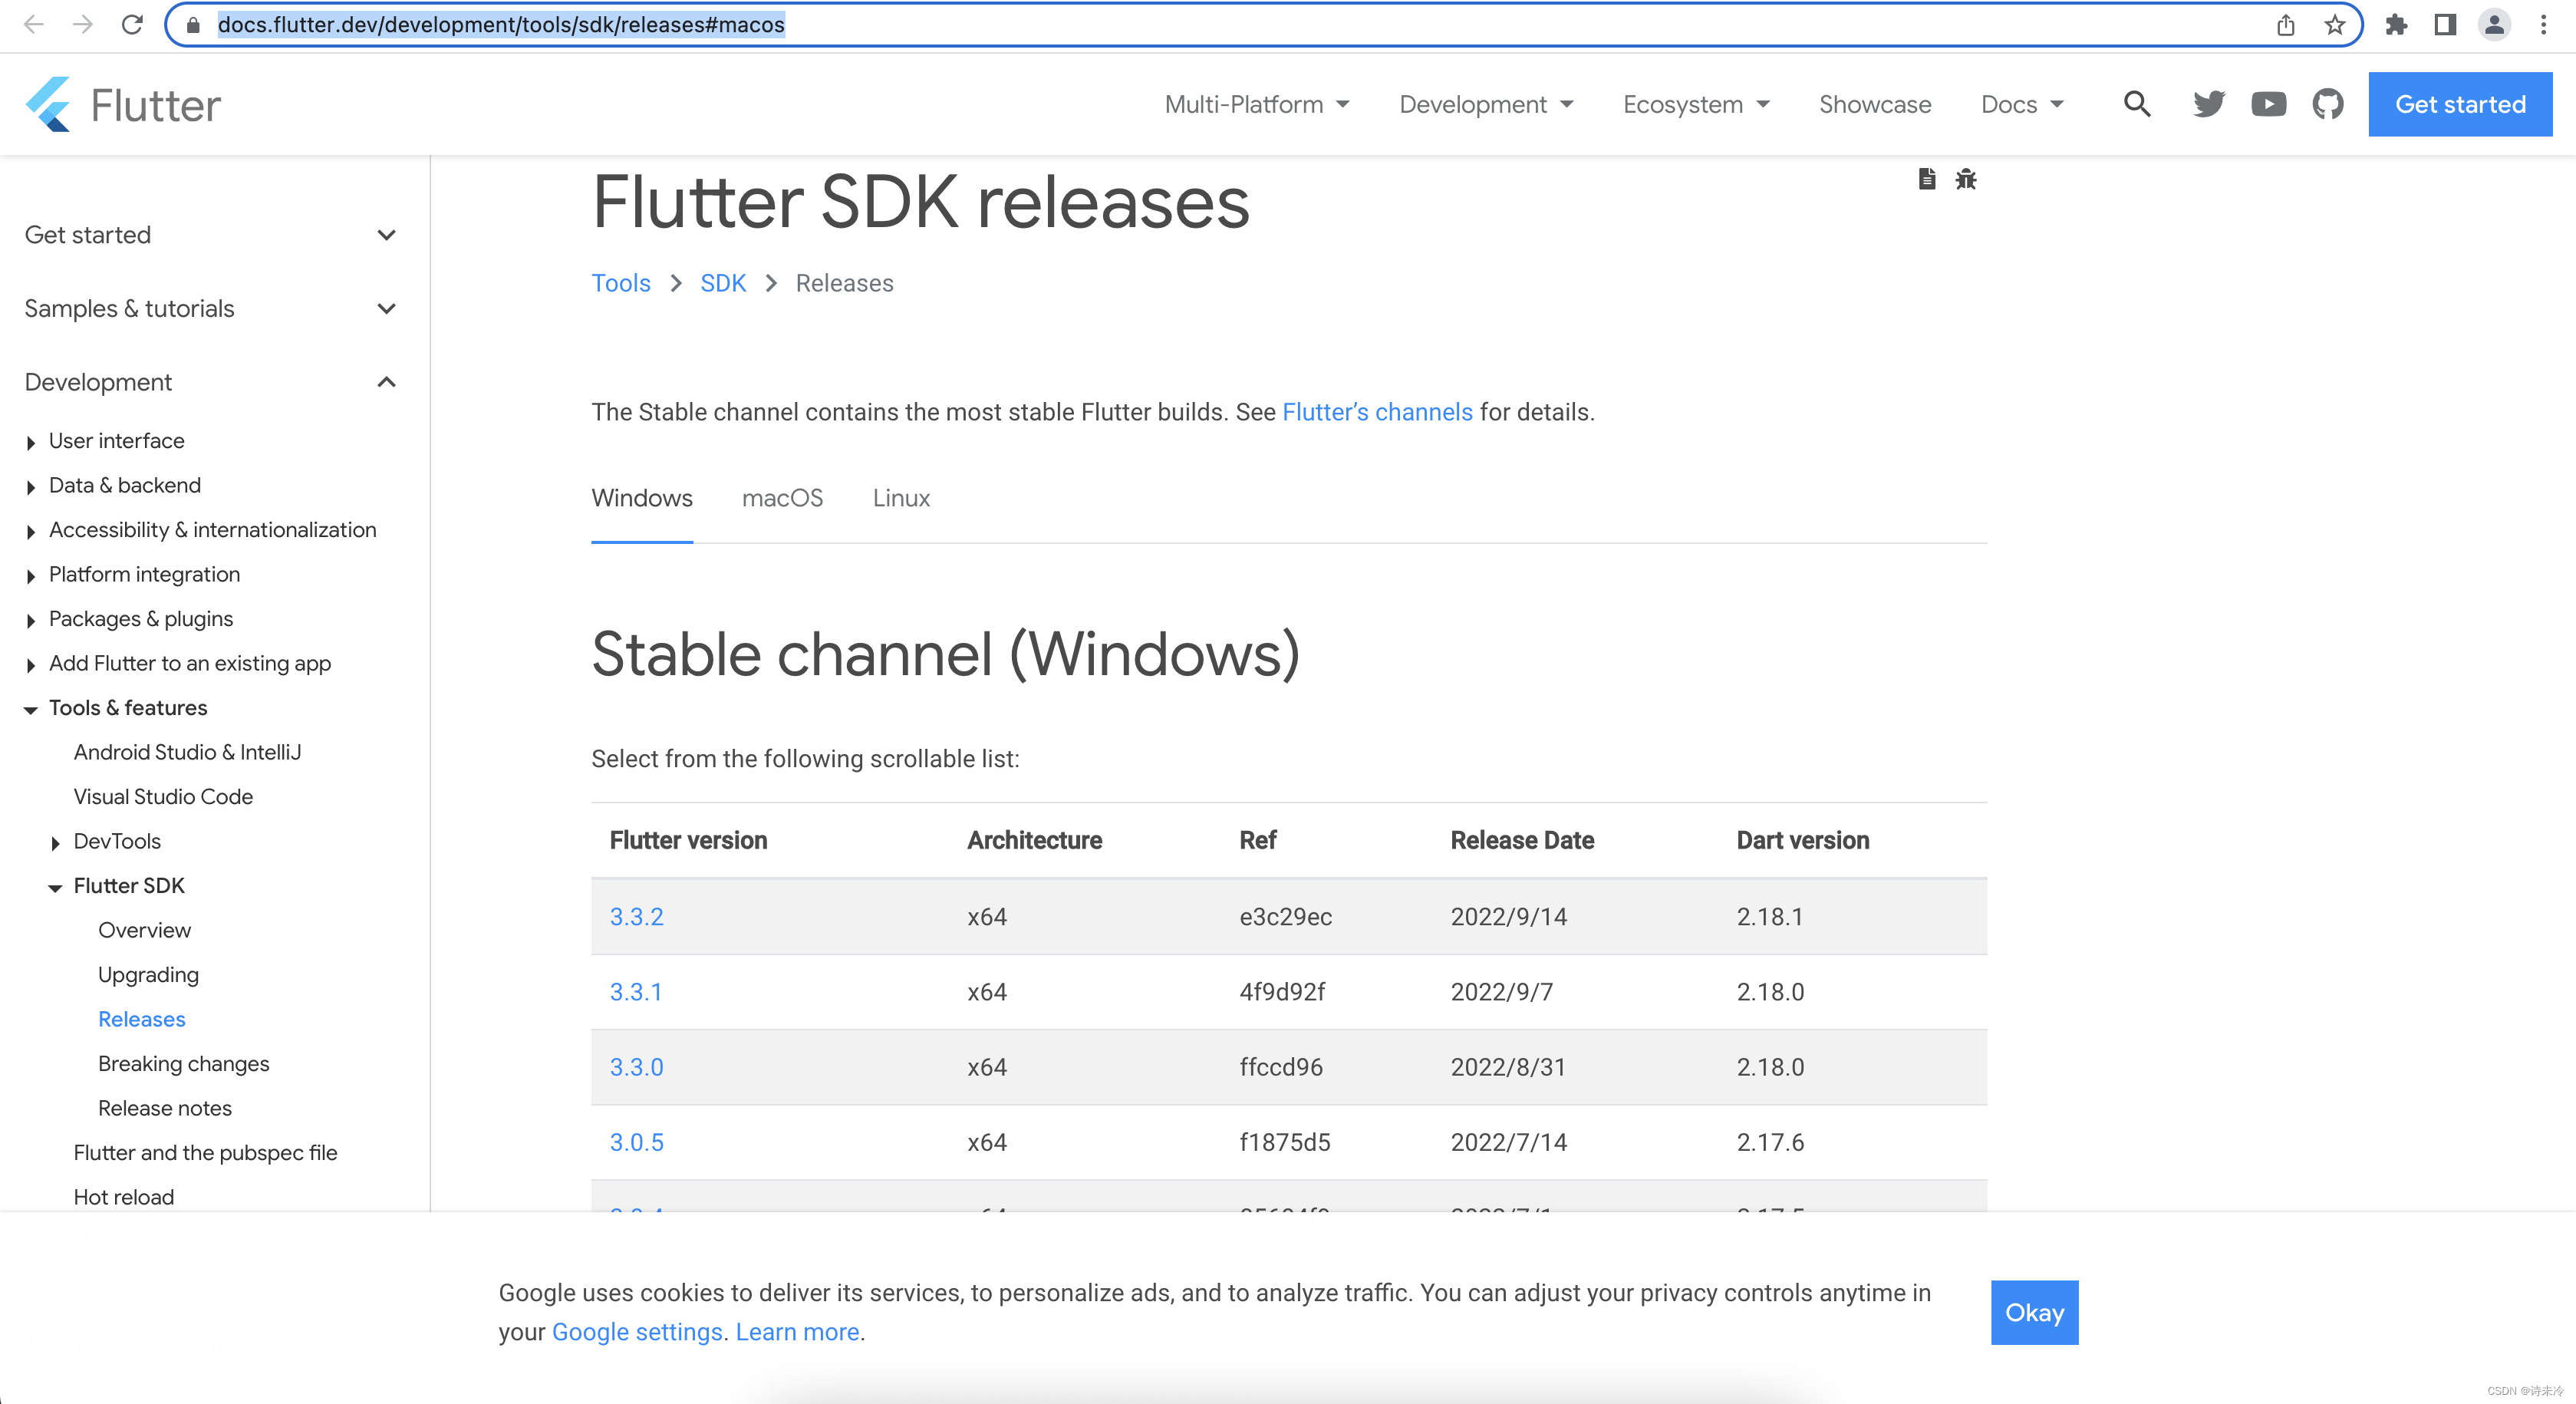Expand Add Flutter to an existing app
Screen dimensions: 2576x1404
click(31, 665)
